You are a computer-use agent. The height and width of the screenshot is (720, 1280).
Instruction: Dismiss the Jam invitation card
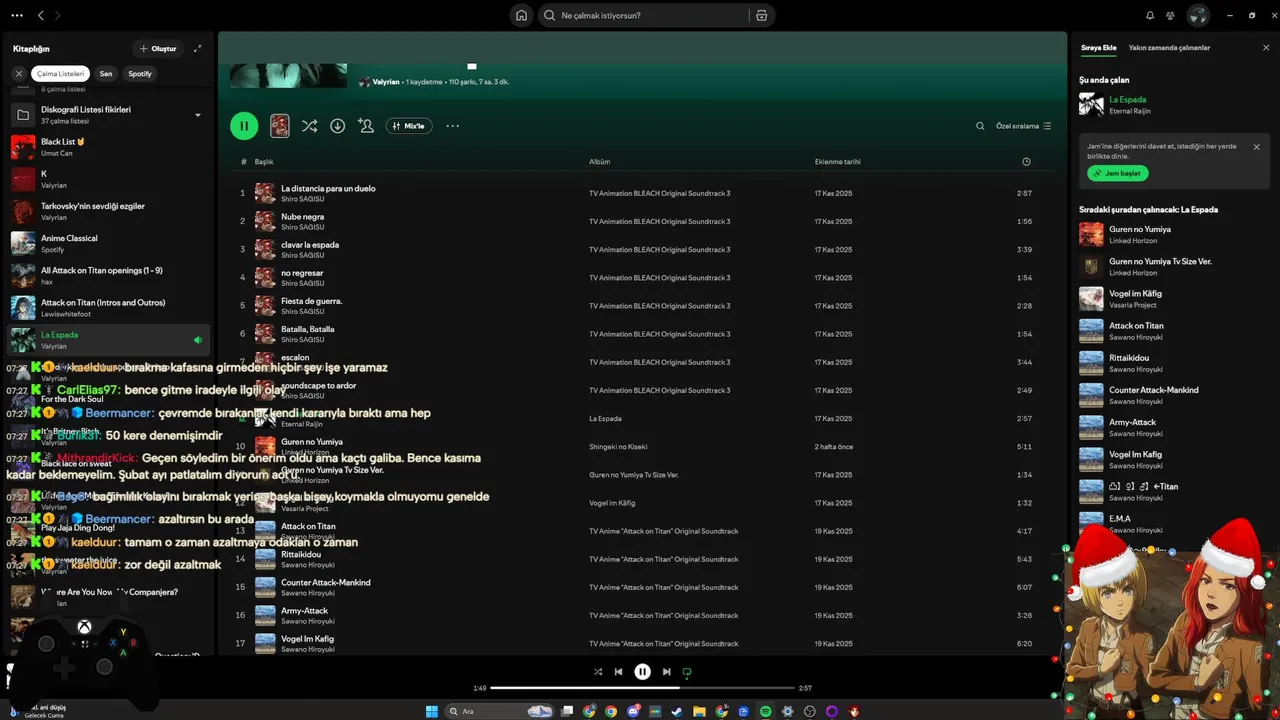pos(1257,147)
